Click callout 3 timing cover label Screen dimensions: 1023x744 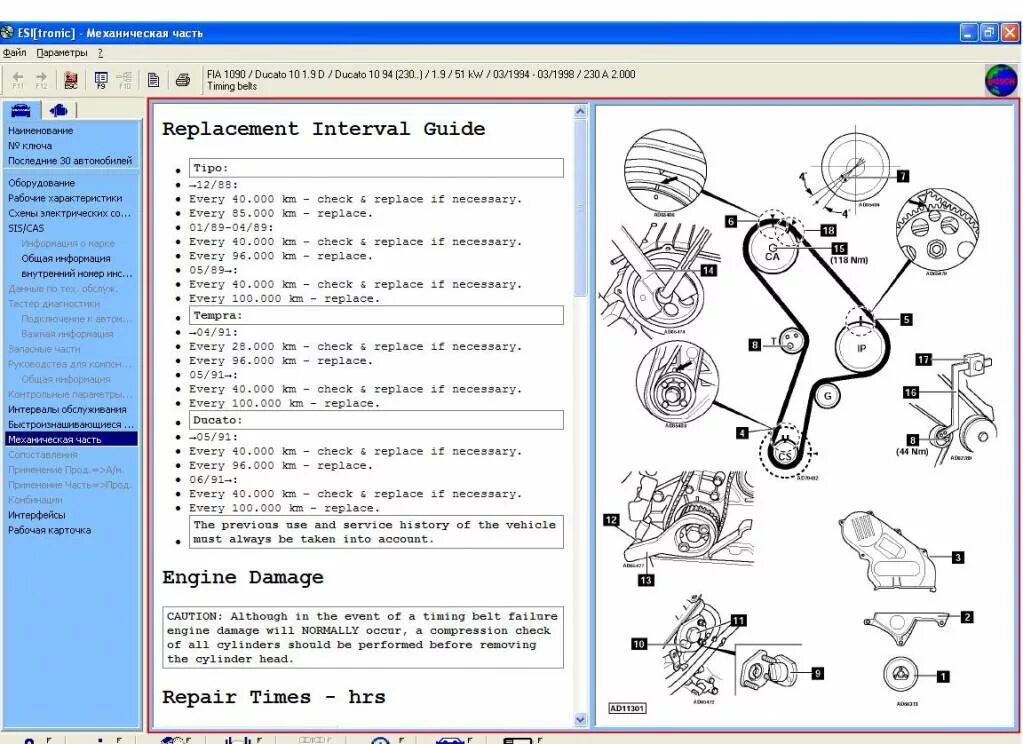point(957,557)
